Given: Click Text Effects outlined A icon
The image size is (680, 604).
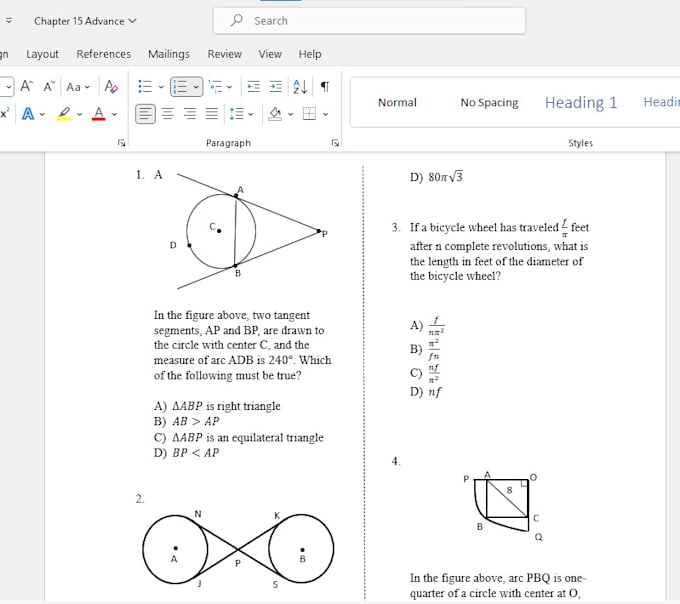Looking at the screenshot, I should tap(28, 114).
